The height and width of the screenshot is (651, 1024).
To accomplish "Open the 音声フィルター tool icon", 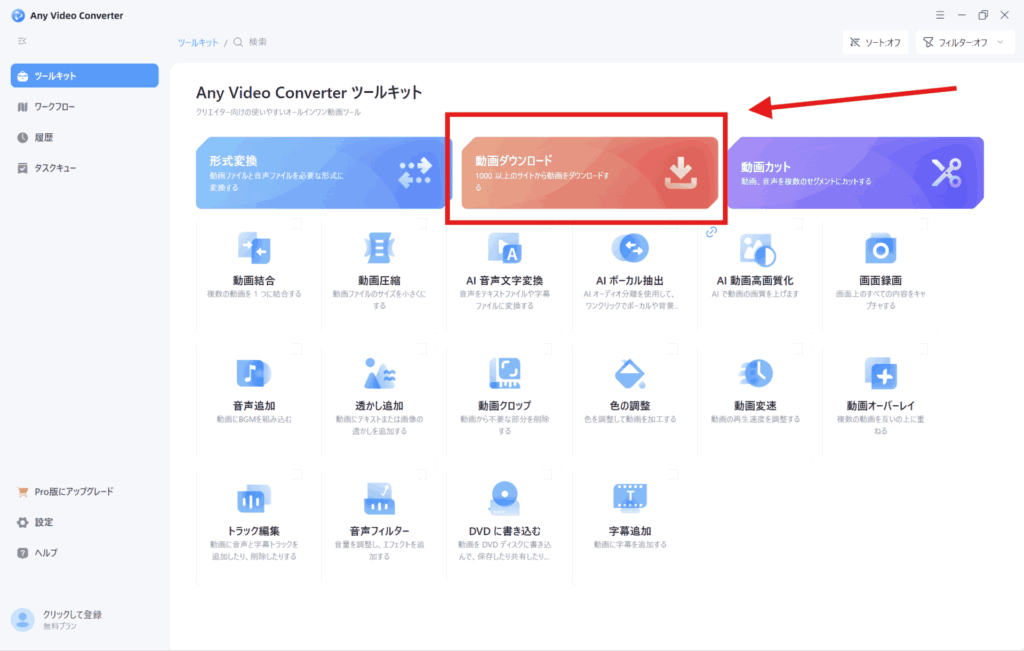I will (379, 499).
